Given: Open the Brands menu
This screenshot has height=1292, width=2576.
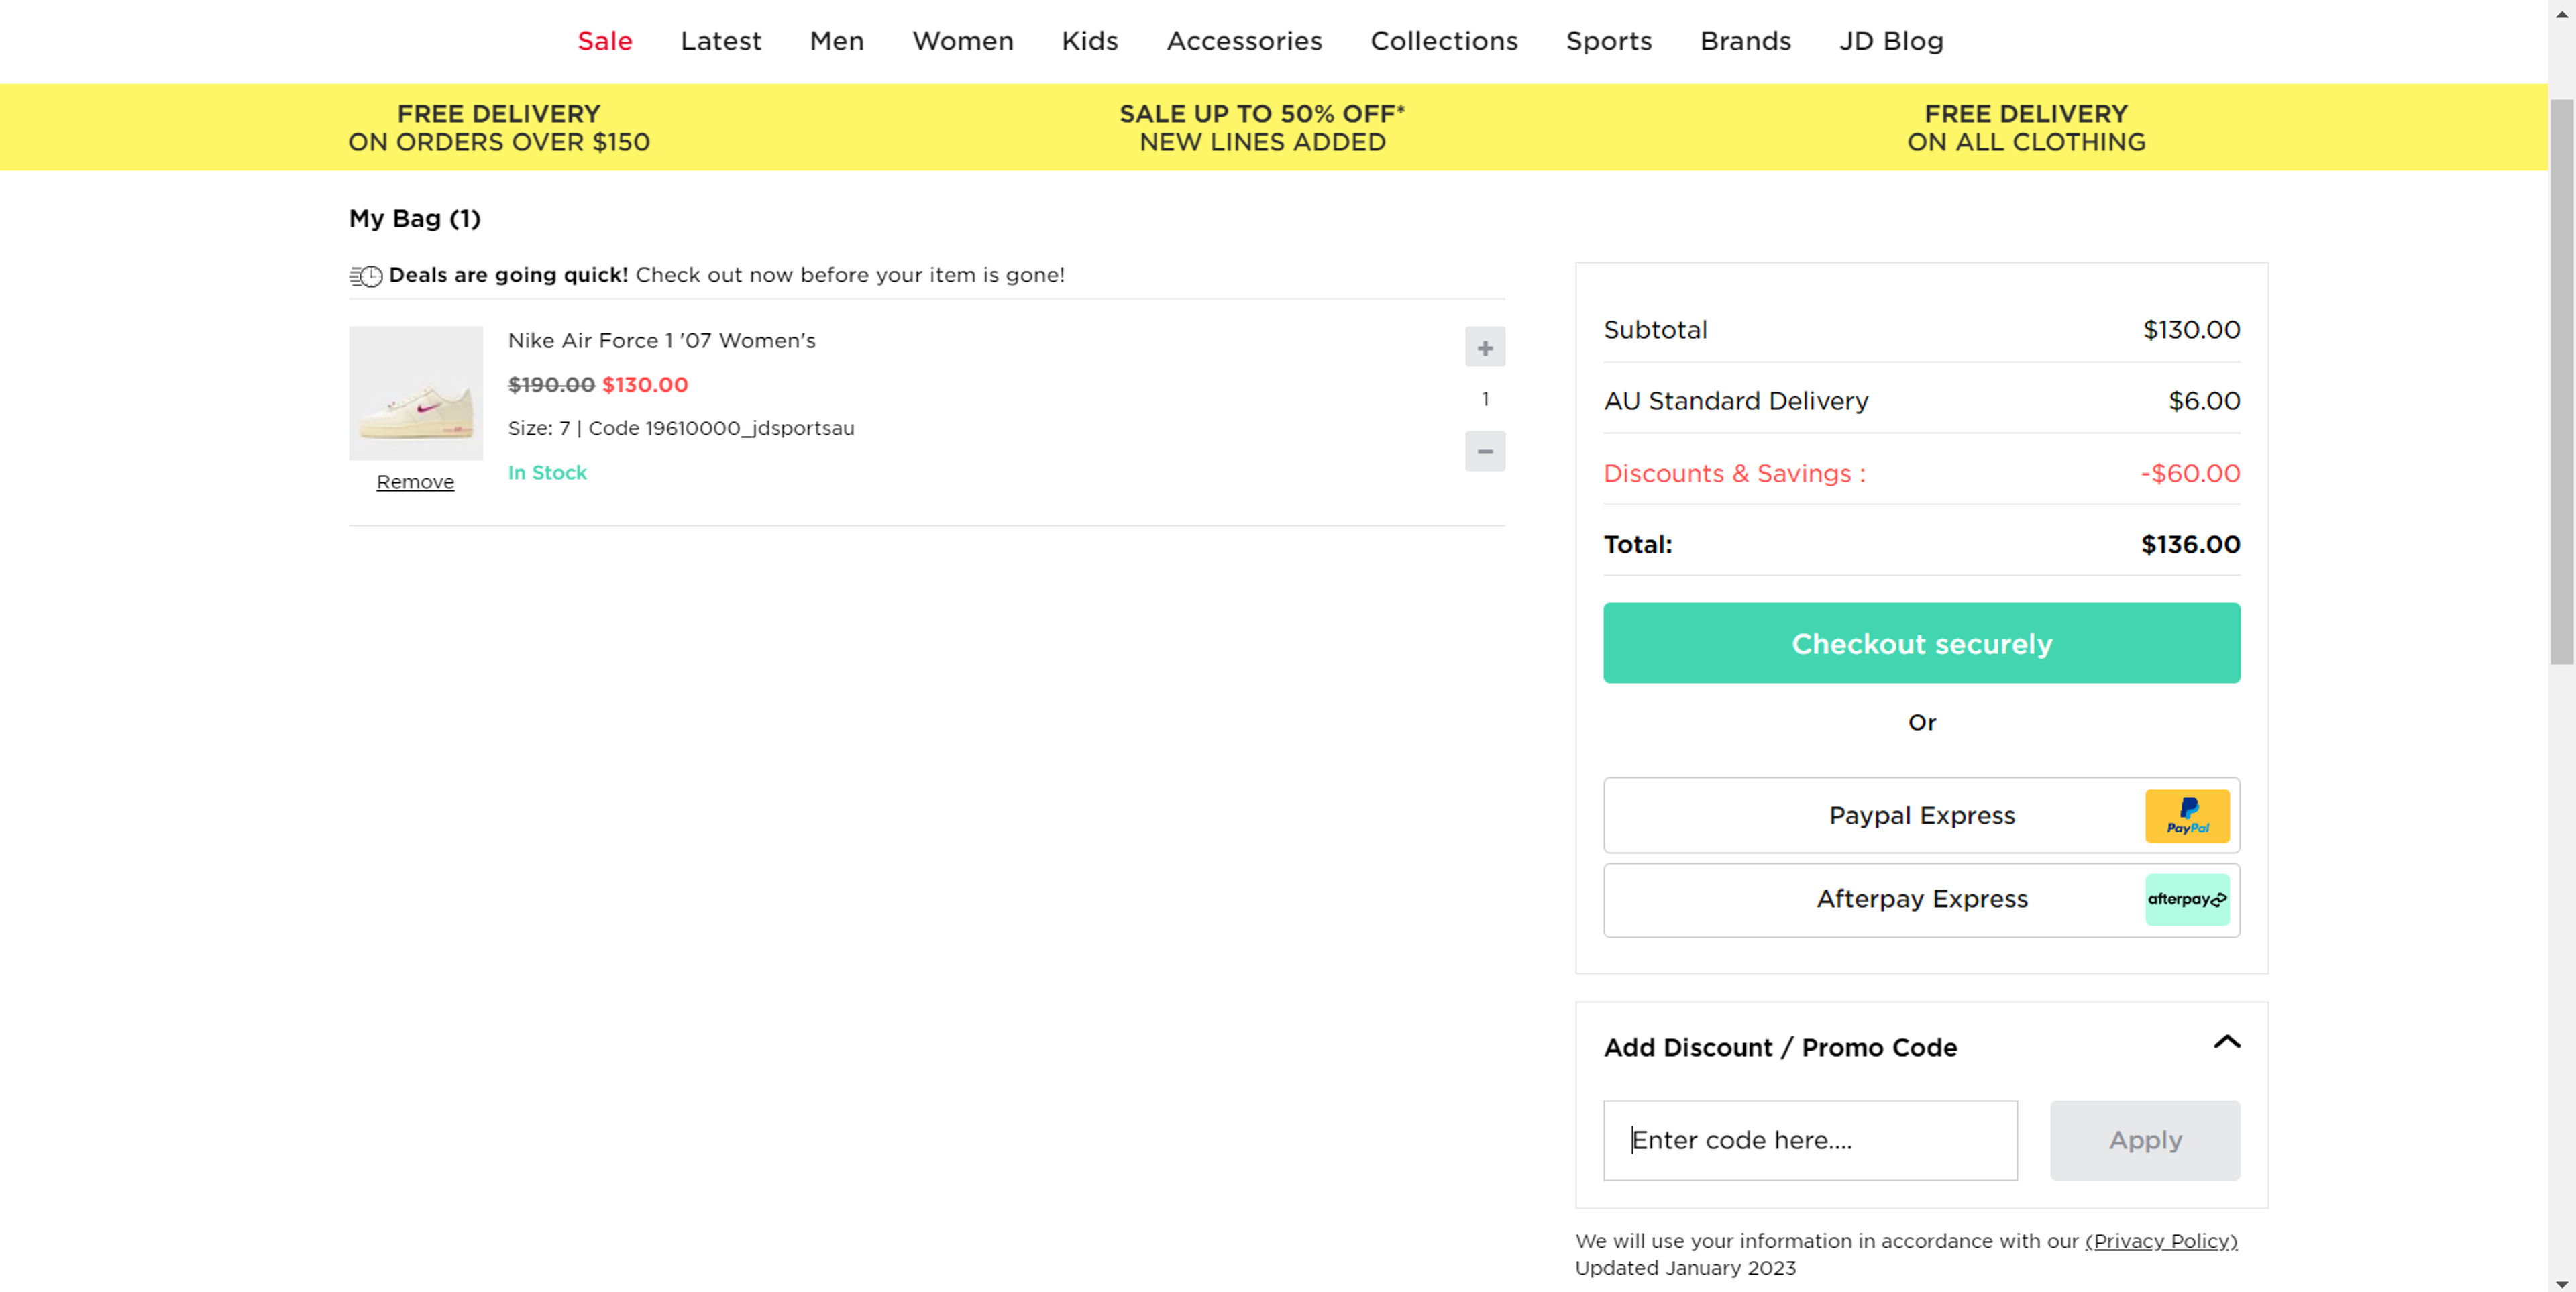Looking at the screenshot, I should (x=1745, y=41).
